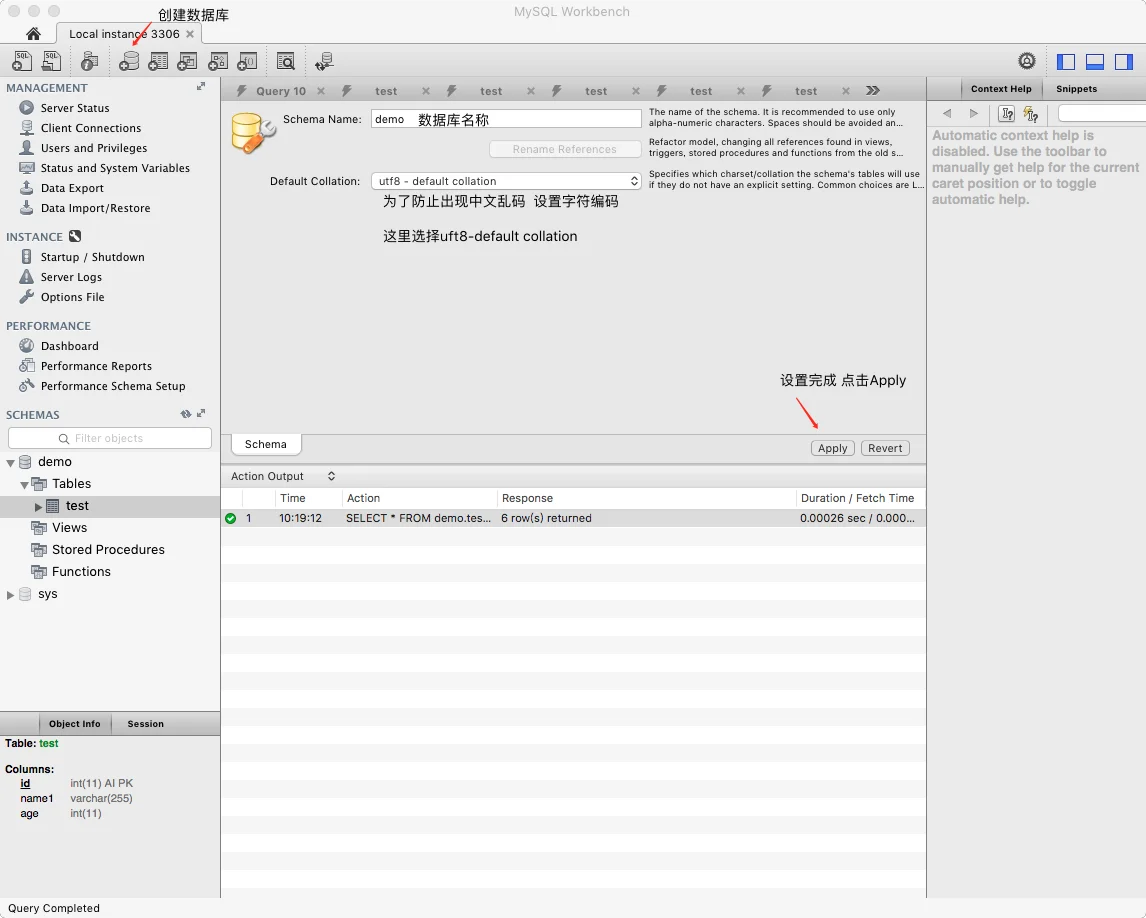
Task: Close the Query 10 tab
Action: pos(321,91)
